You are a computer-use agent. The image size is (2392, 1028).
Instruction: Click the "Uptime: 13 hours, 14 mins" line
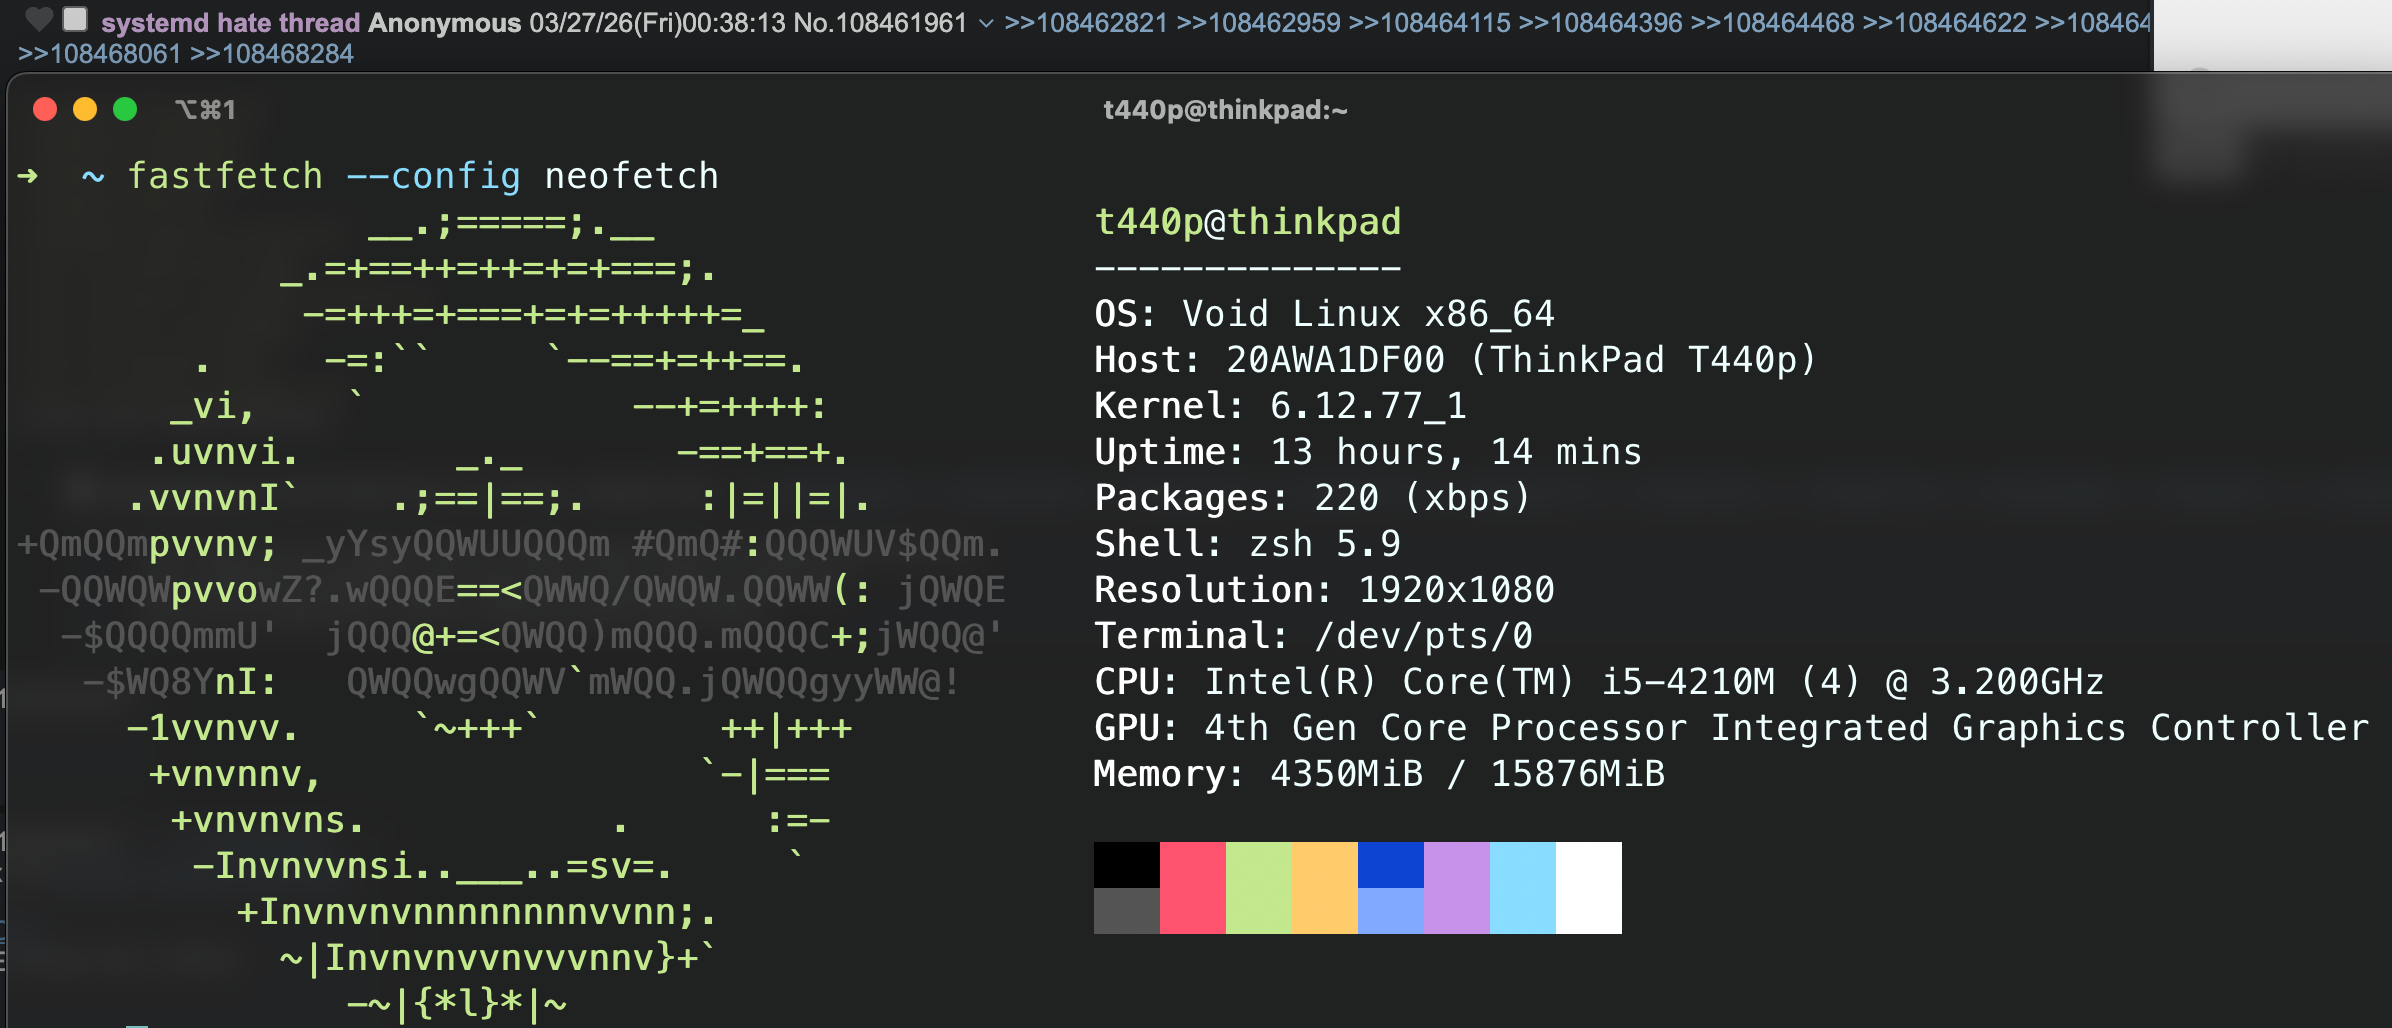tap(1368, 452)
